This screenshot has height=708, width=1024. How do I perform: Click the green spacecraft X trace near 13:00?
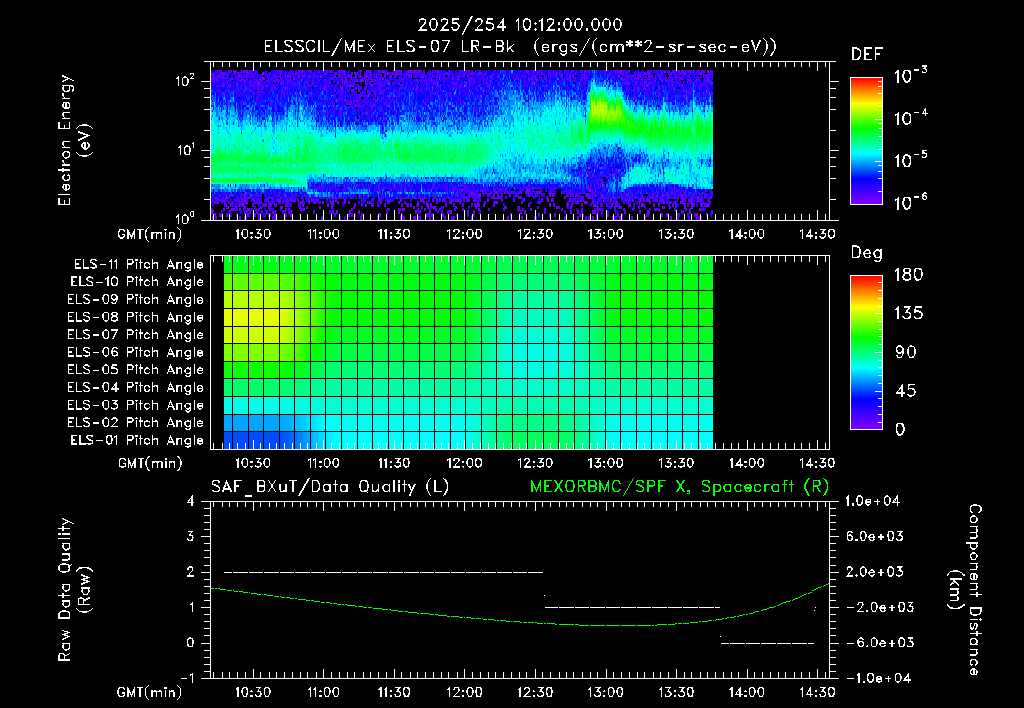[605, 626]
